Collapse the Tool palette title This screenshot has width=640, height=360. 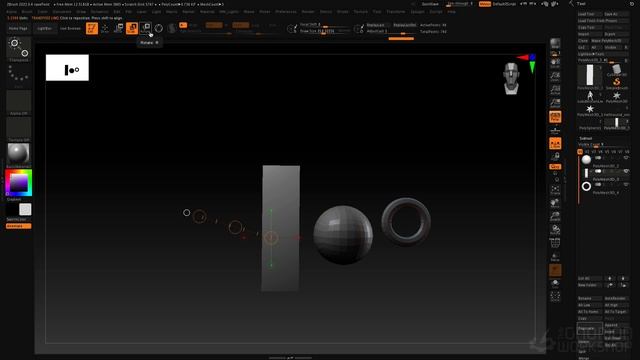[x=581, y=4]
